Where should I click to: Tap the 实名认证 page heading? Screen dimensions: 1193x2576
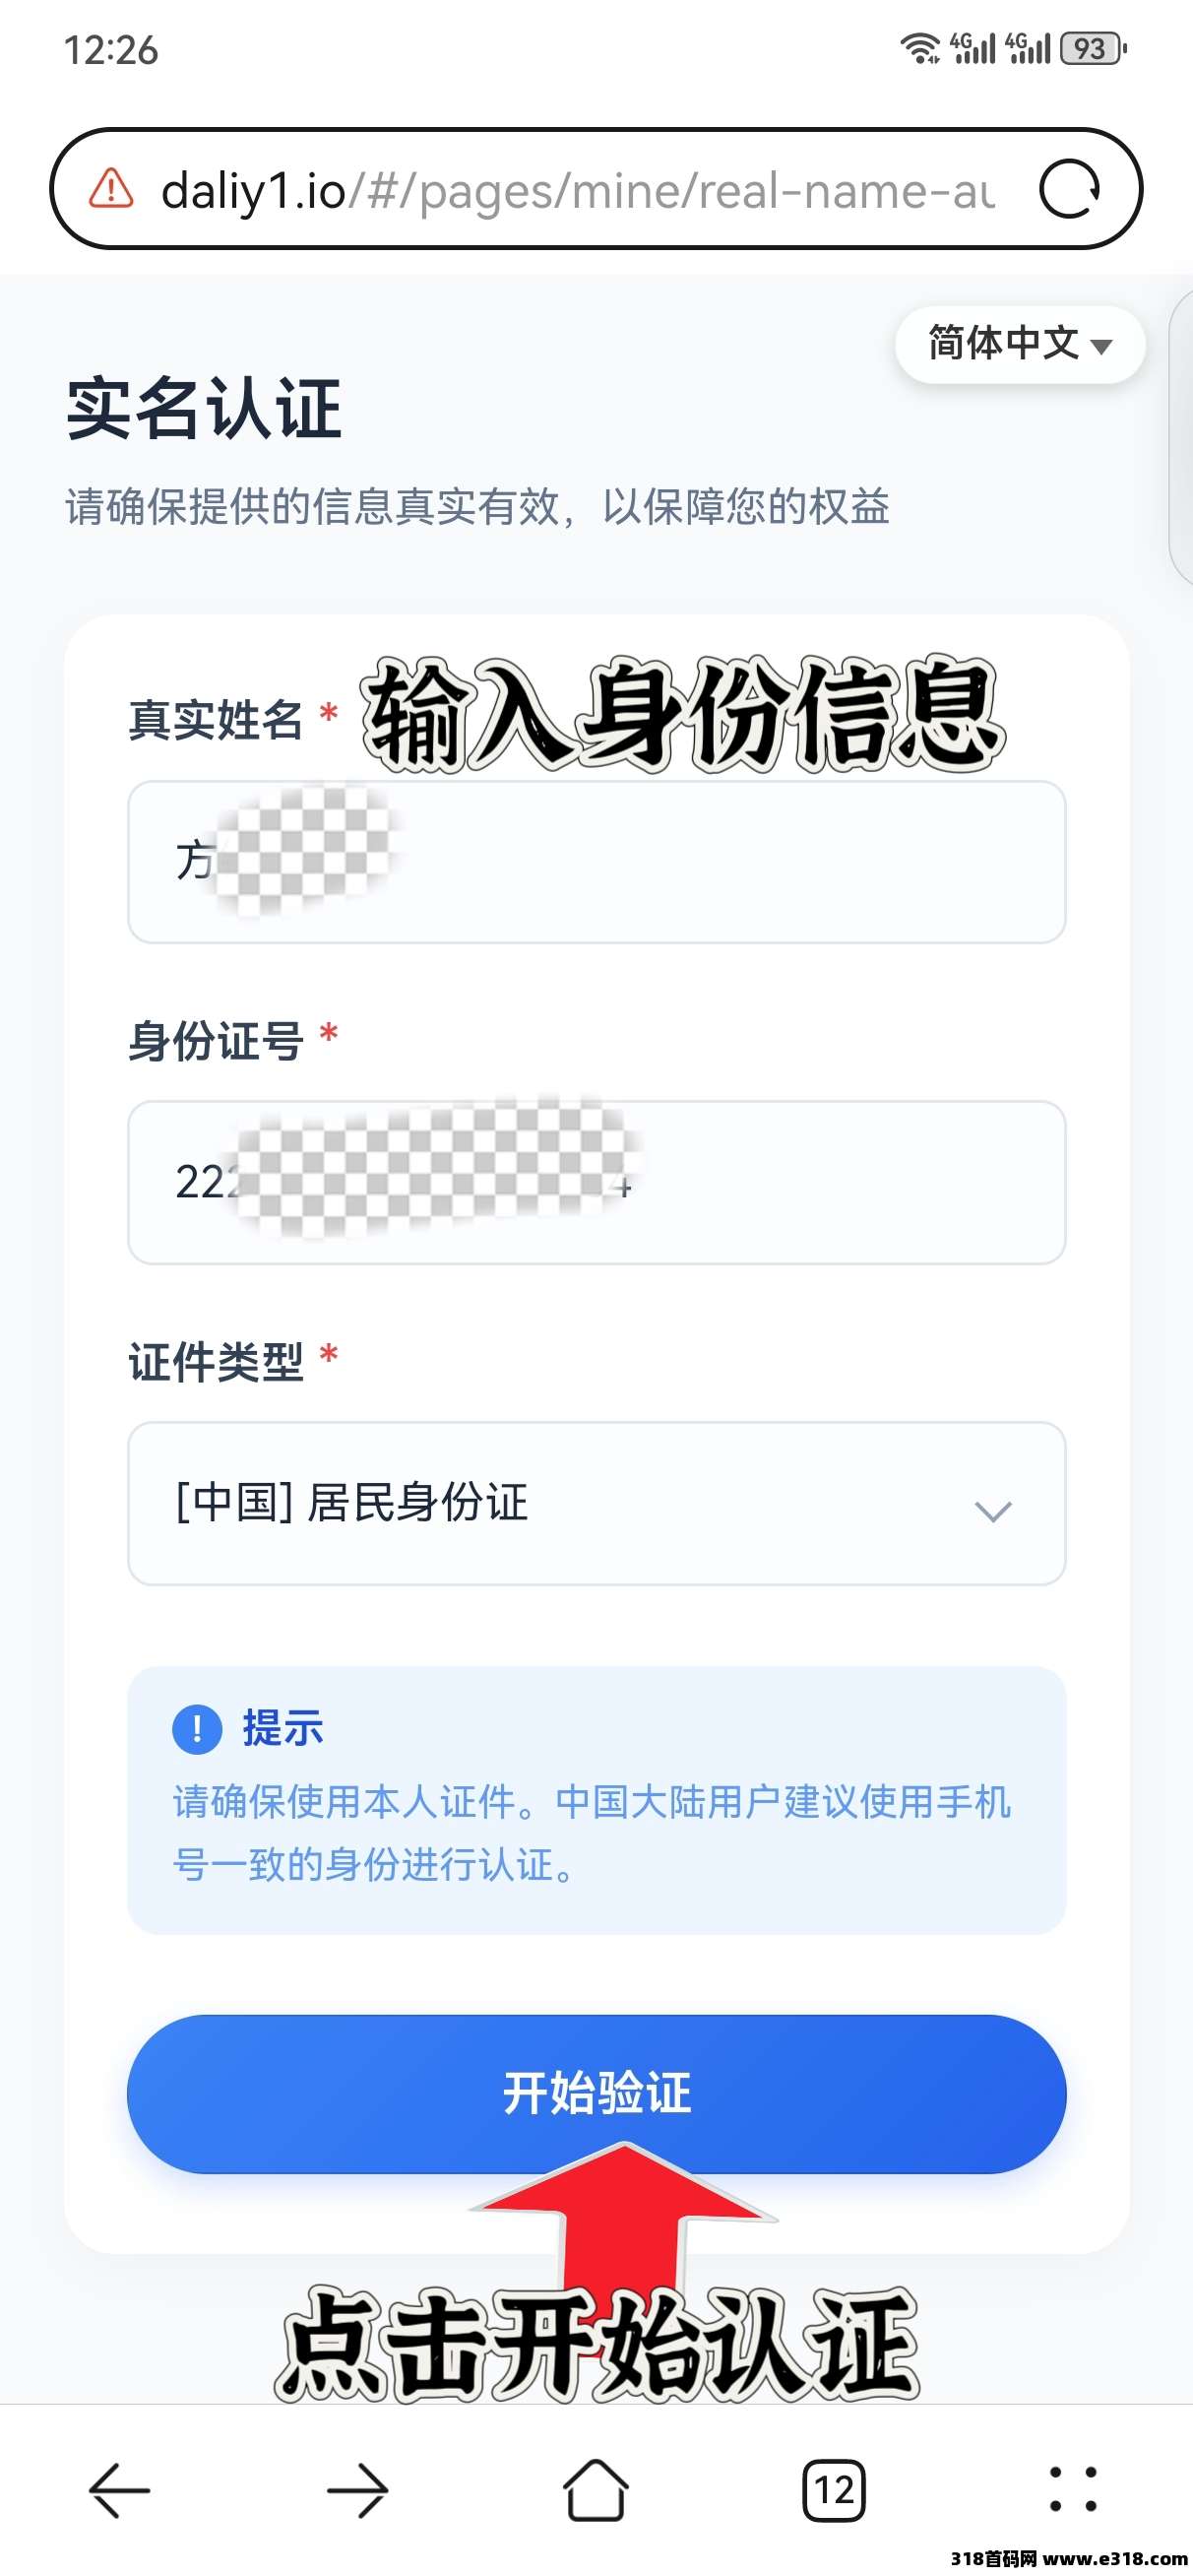[205, 409]
